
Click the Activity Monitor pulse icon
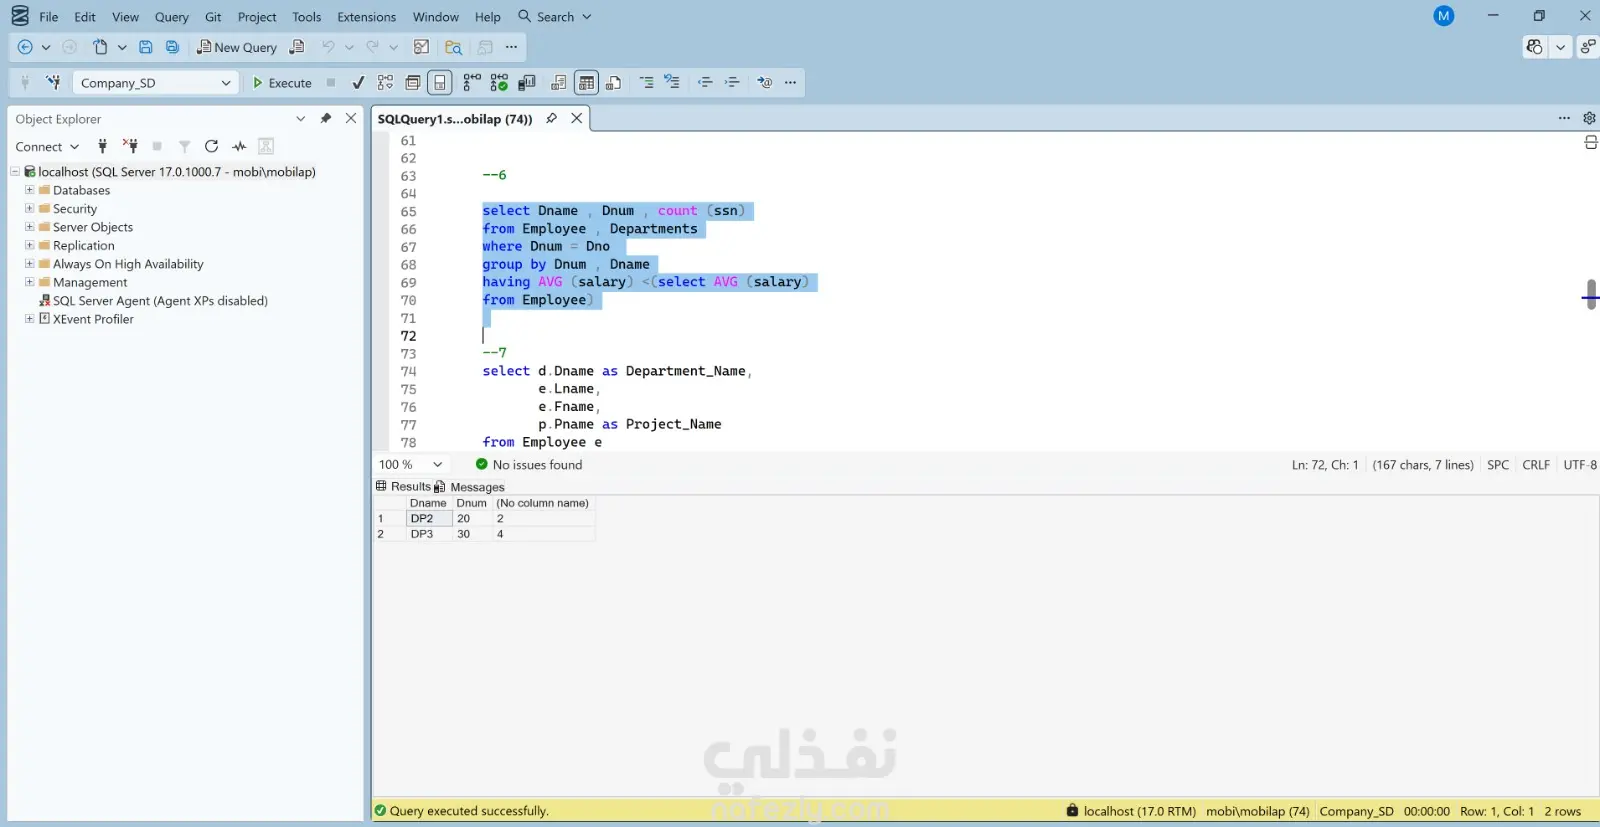click(x=239, y=147)
